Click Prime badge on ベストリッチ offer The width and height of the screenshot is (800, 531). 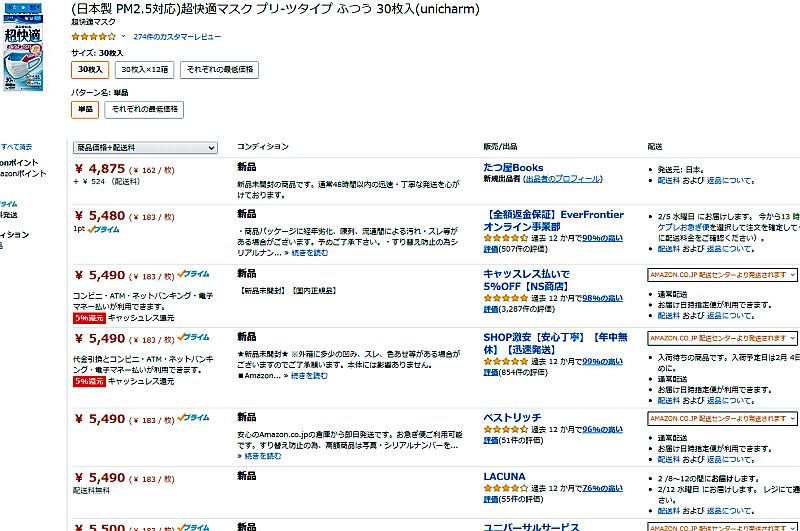click(193, 418)
